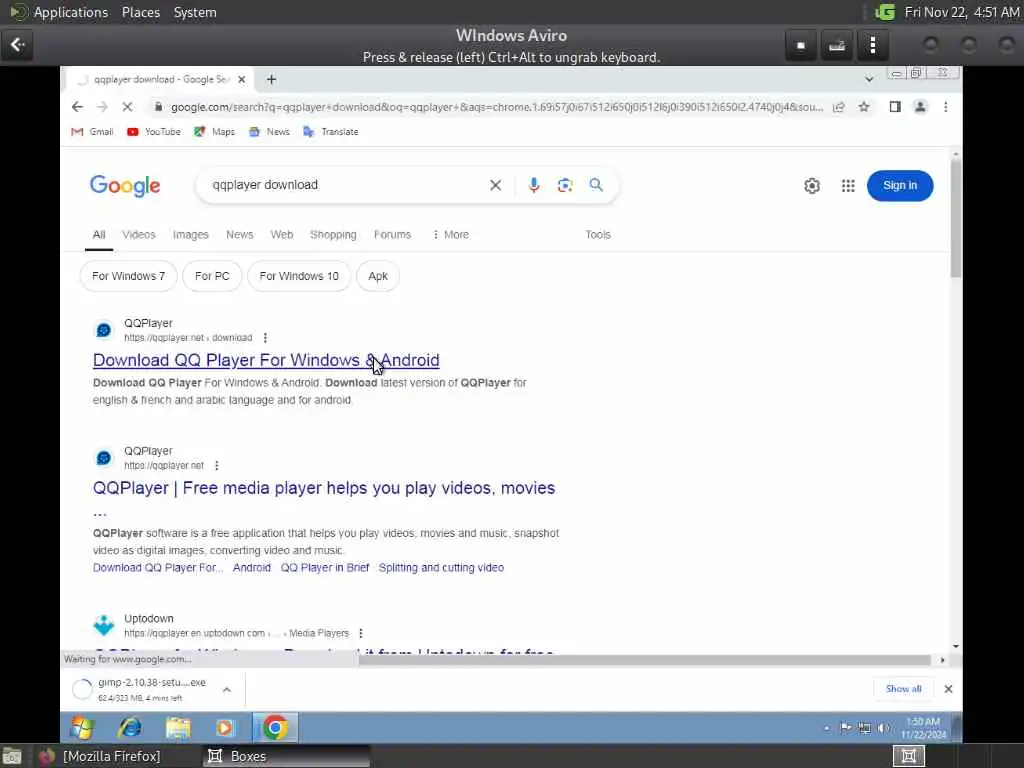Viewport: 1024px width, 768px height.
Task: Open a new Chrome tab
Action: click(272, 79)
